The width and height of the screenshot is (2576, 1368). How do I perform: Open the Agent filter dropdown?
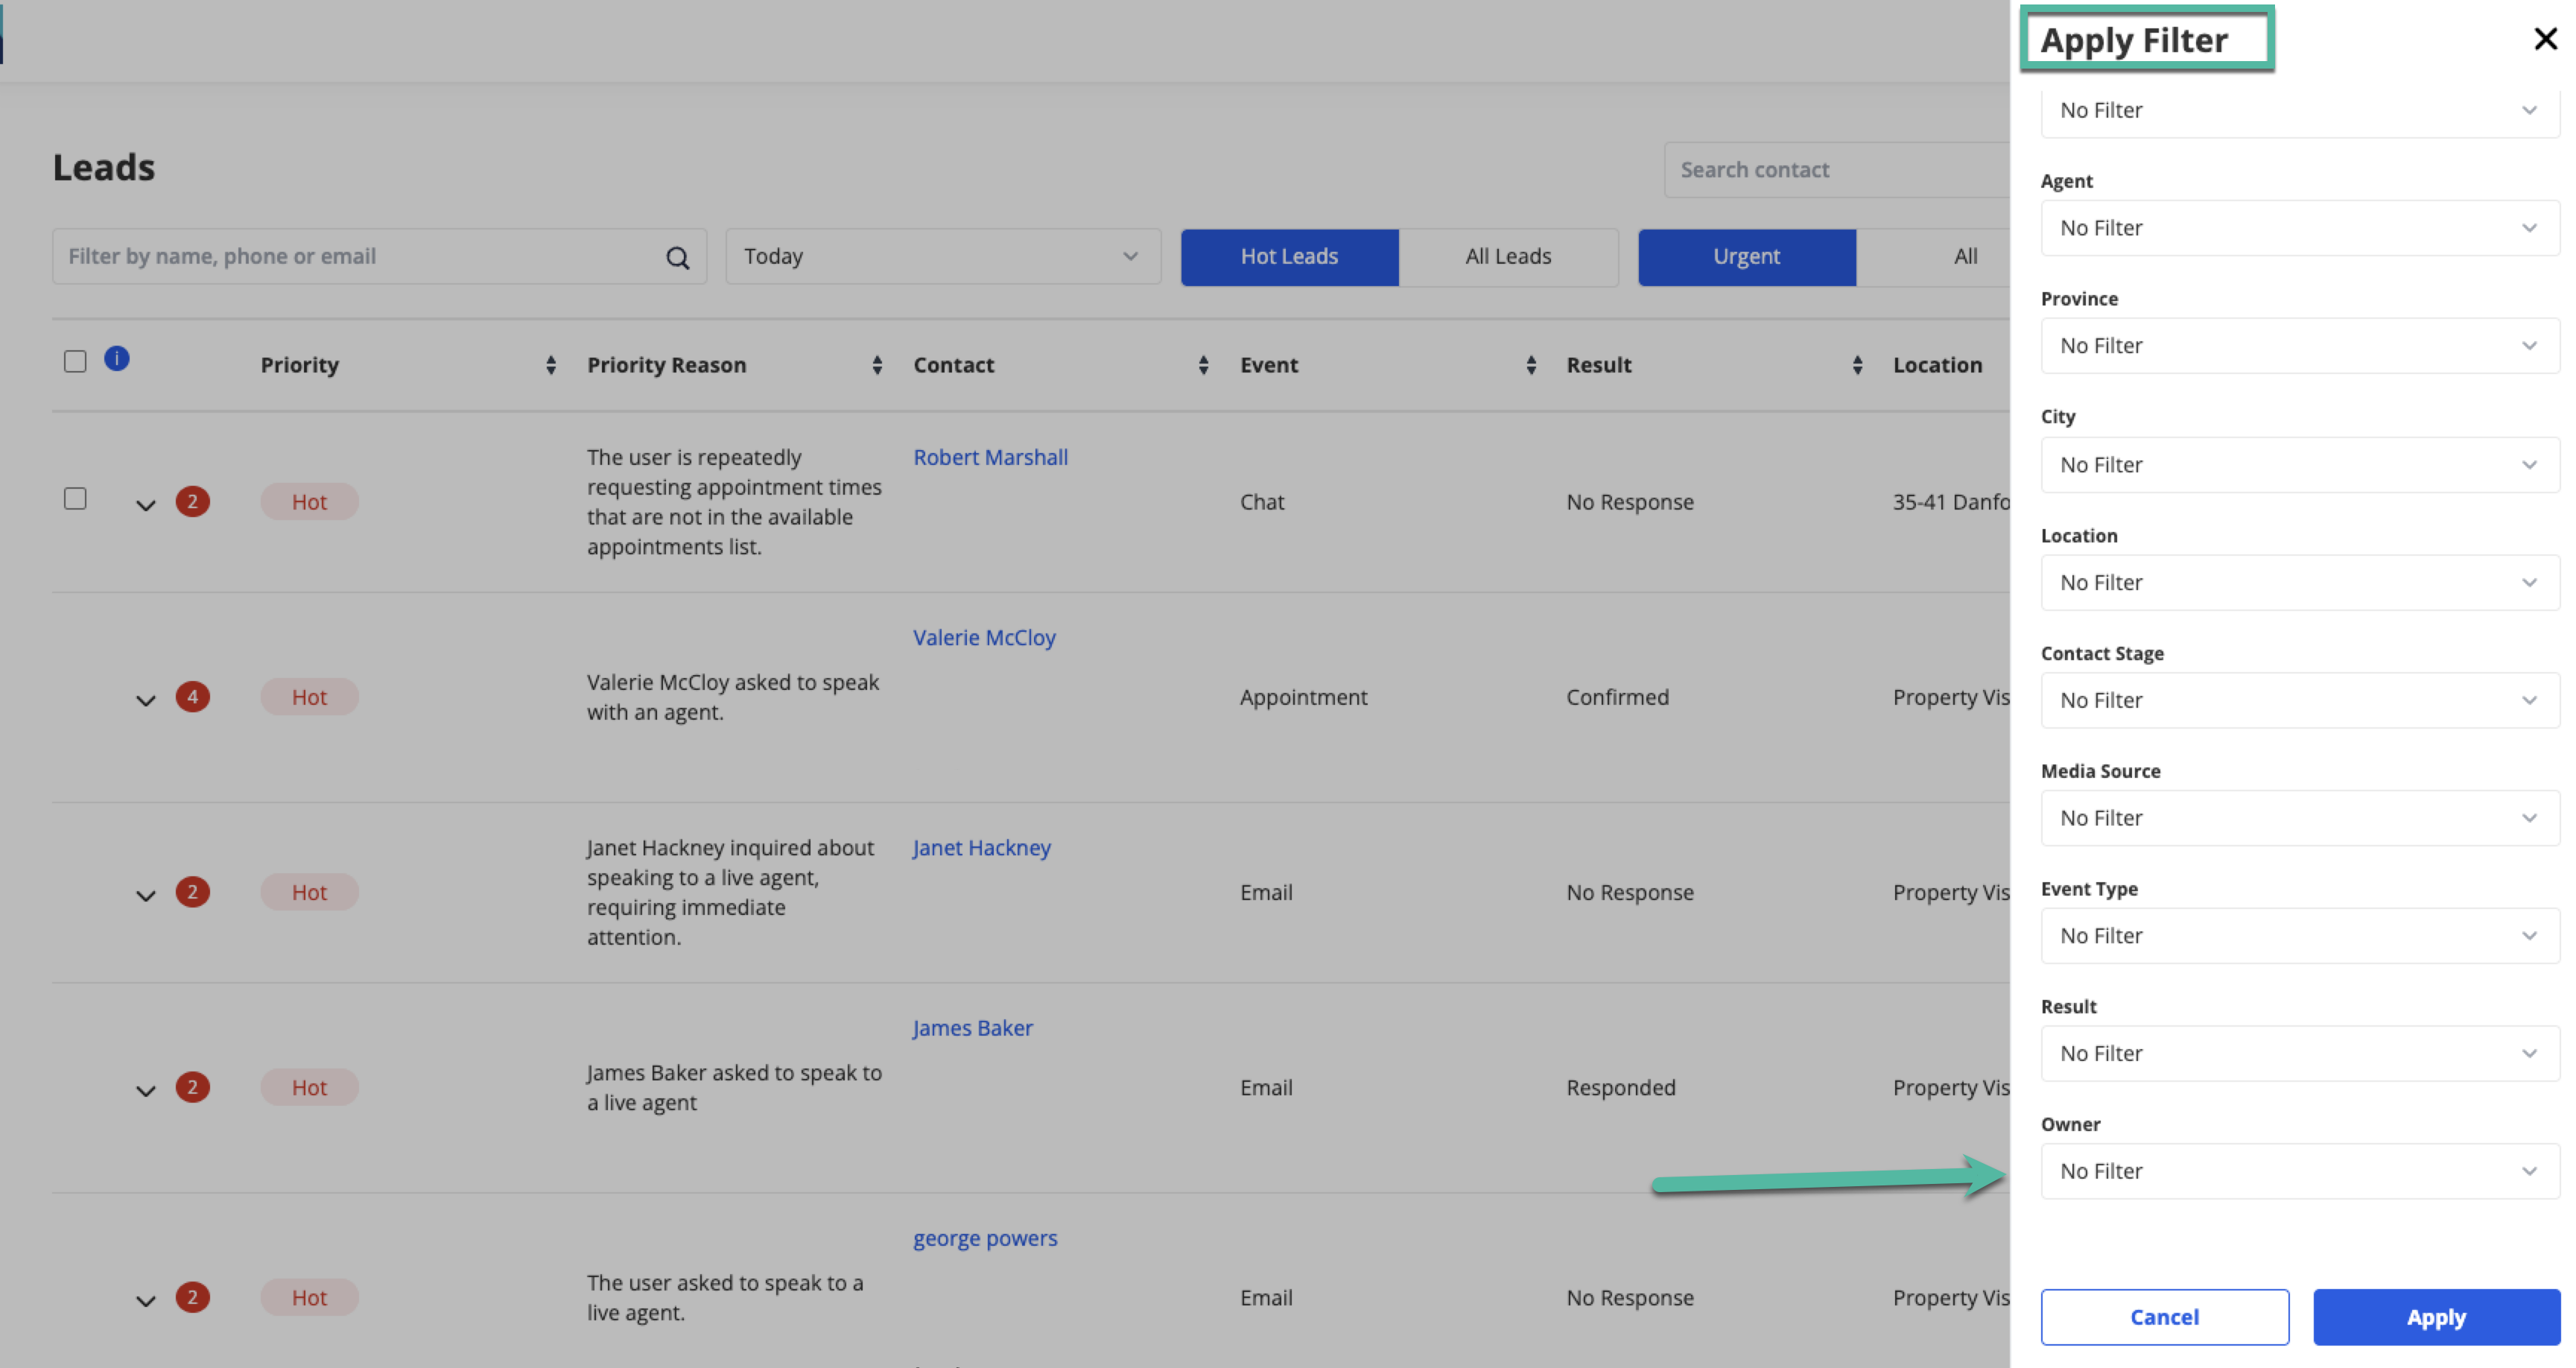2299,228
